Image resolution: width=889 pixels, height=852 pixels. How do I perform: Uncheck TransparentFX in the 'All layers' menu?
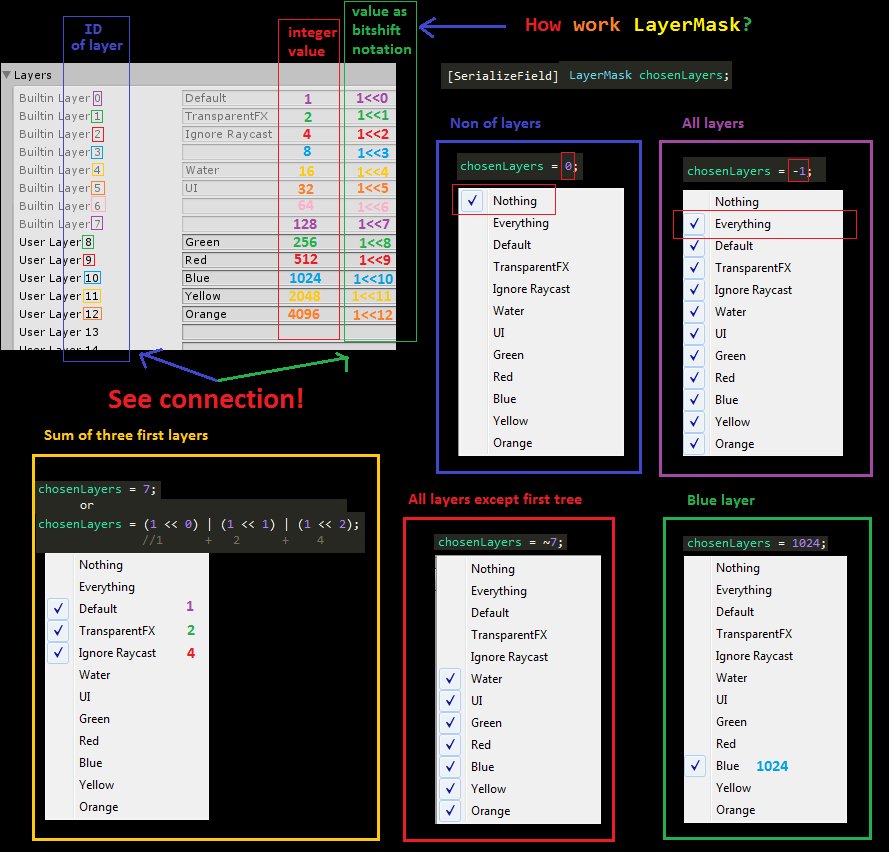[763, 268]
